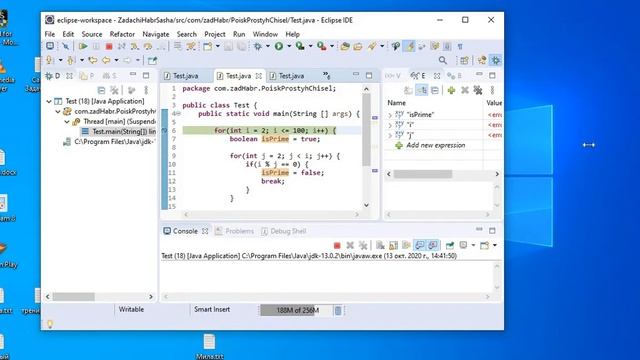The height and width of the screenshot is (360, 640).
Task: Collapse the Thread [main] tree node
Action: (x=67, y=122)
